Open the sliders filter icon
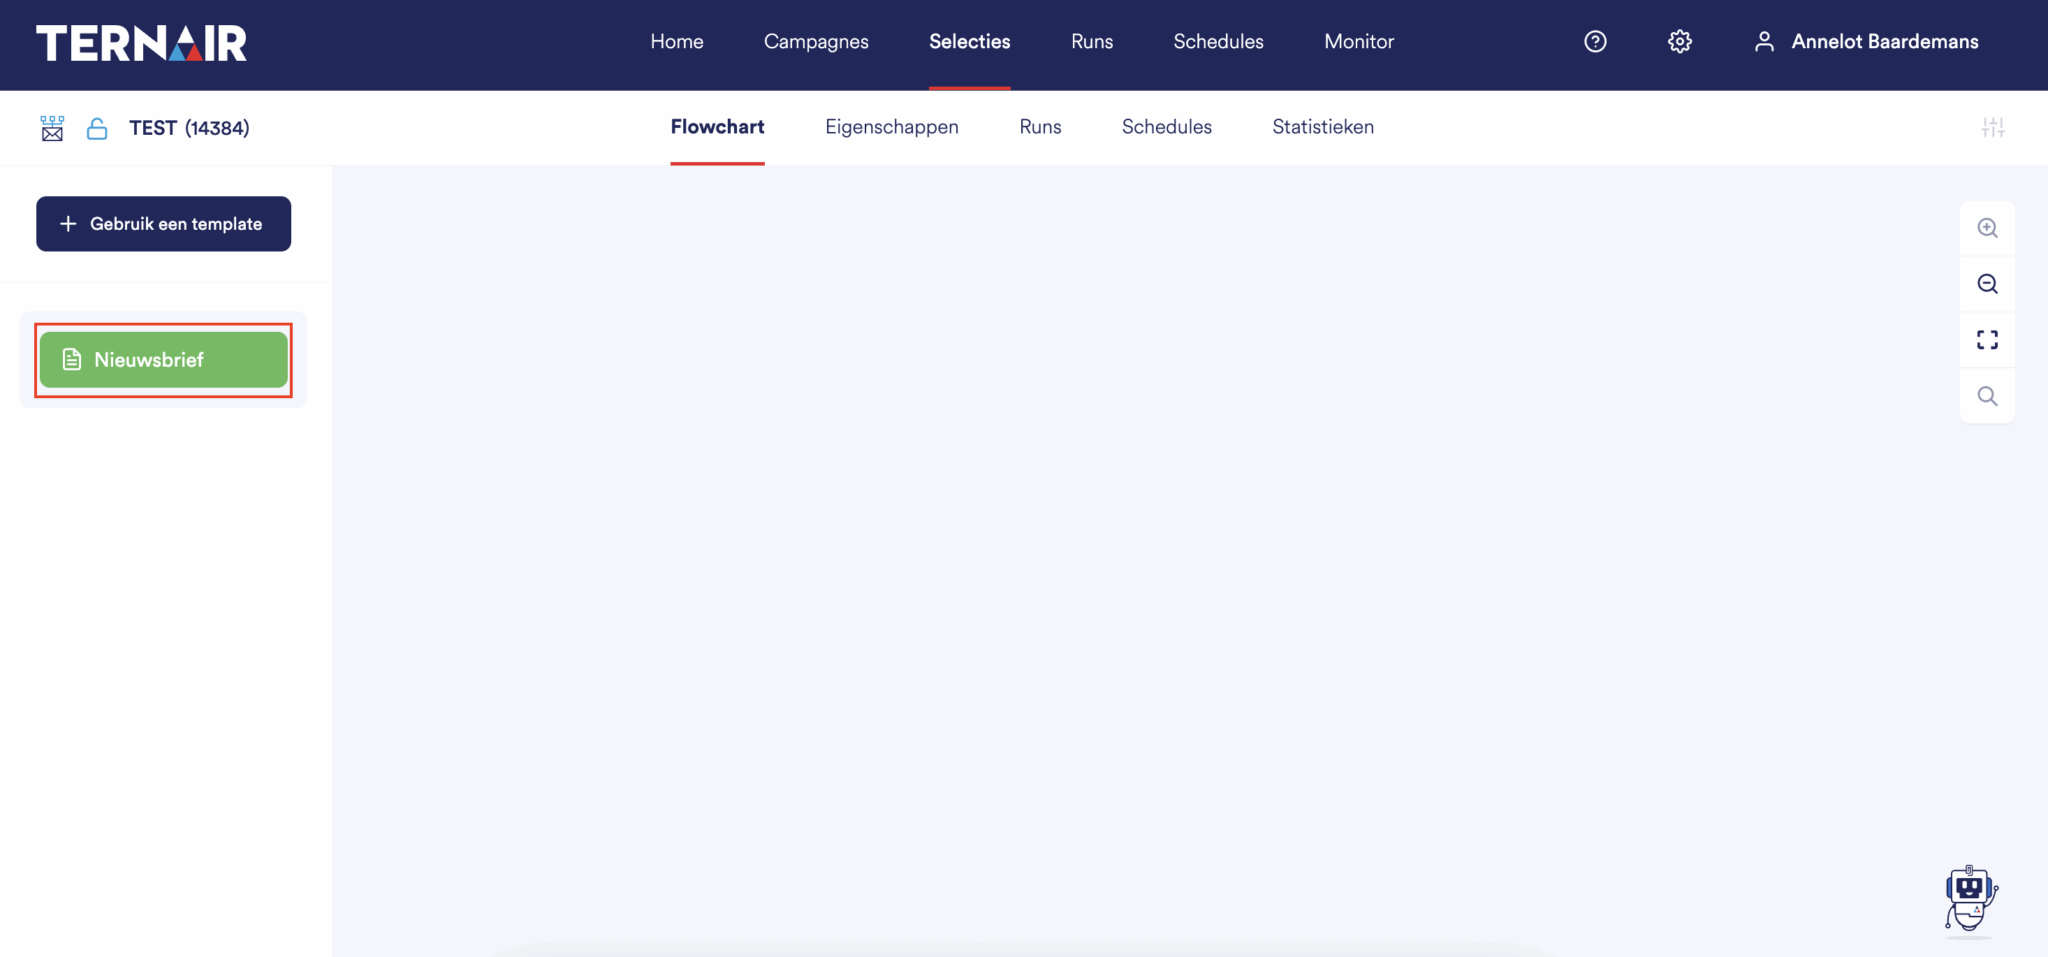The image size is (2048, 957). click(1993, 127)
